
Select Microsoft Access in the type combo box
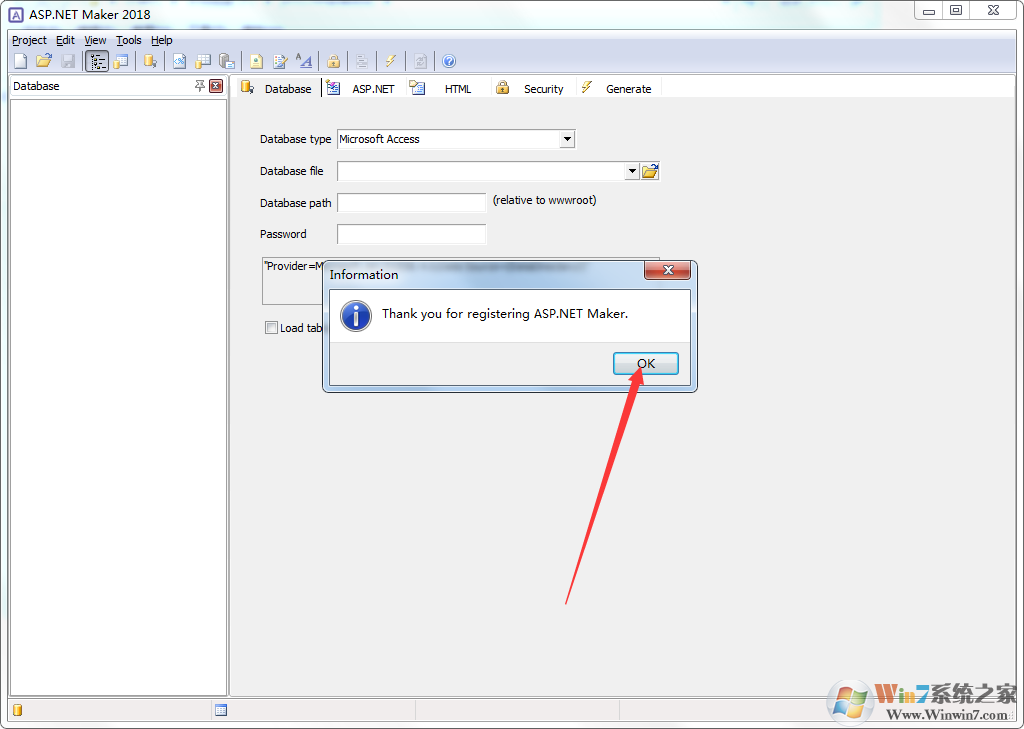pyautogui.click(x=450, y=139)
